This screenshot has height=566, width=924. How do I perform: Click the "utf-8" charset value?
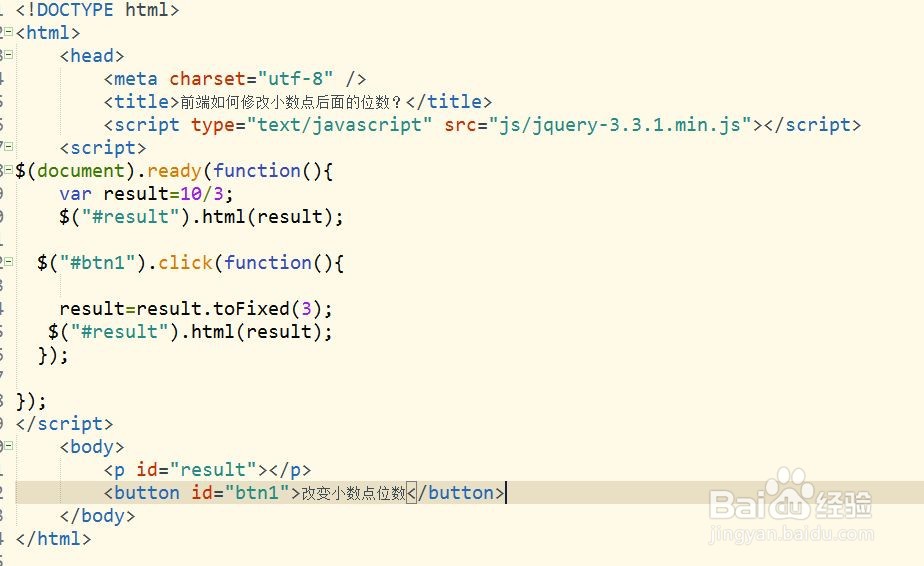coord(295,78)
